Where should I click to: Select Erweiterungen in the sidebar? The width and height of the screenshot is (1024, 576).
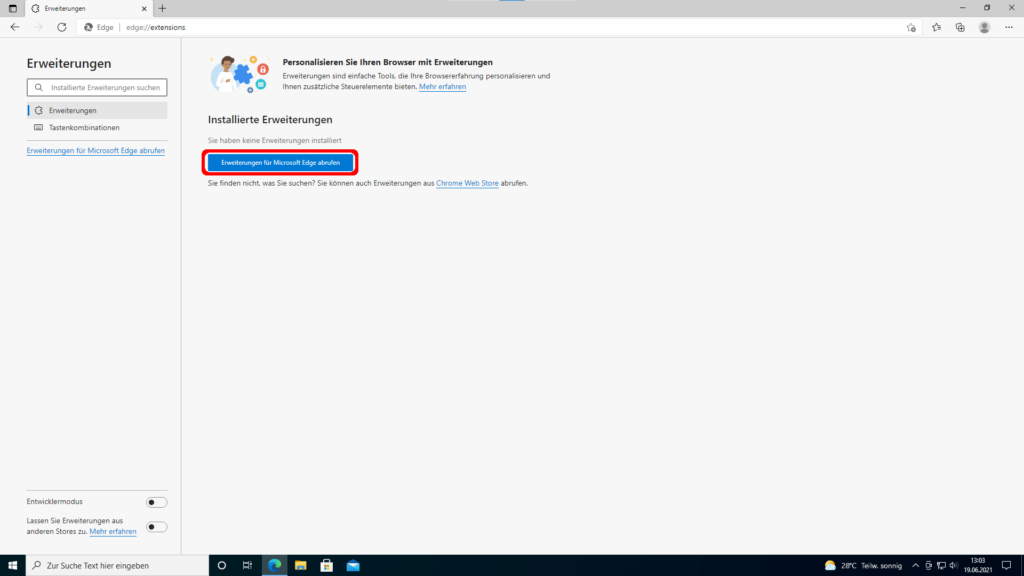pos(97,110)
